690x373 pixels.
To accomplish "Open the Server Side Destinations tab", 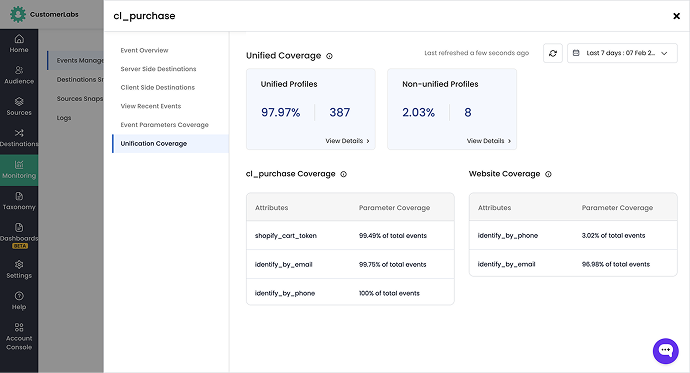I will click(x=158, y=69).
